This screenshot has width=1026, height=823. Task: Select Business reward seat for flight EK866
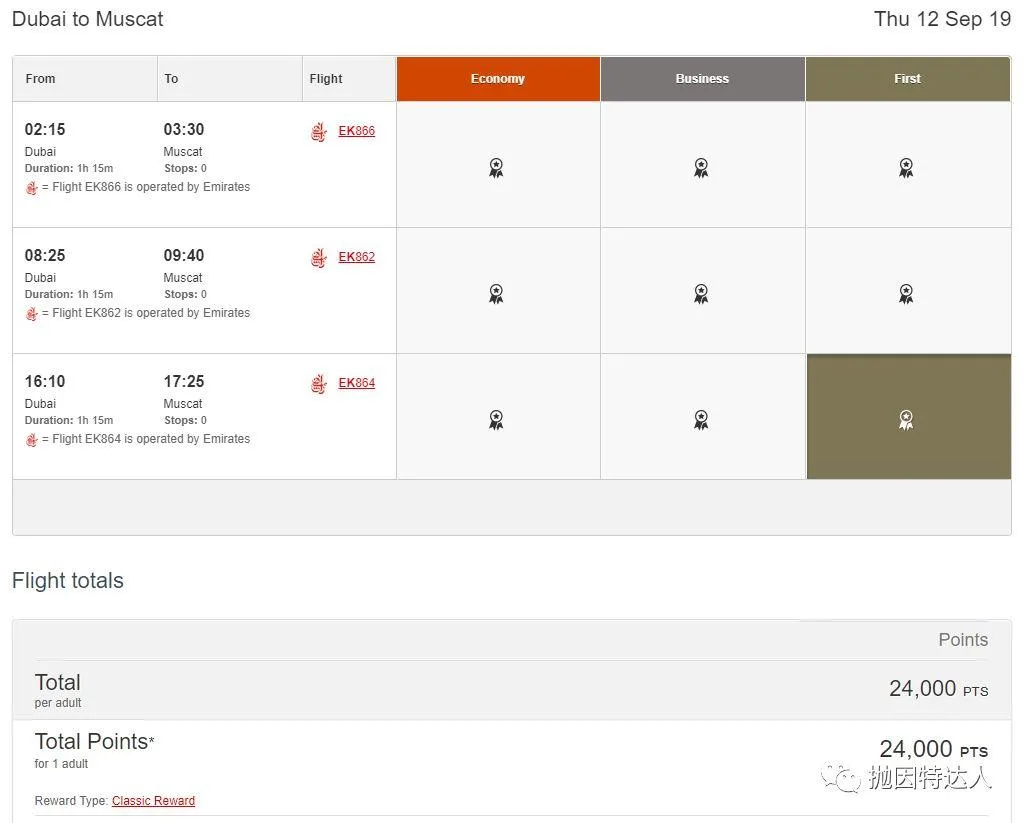click(x=701, y=167)
